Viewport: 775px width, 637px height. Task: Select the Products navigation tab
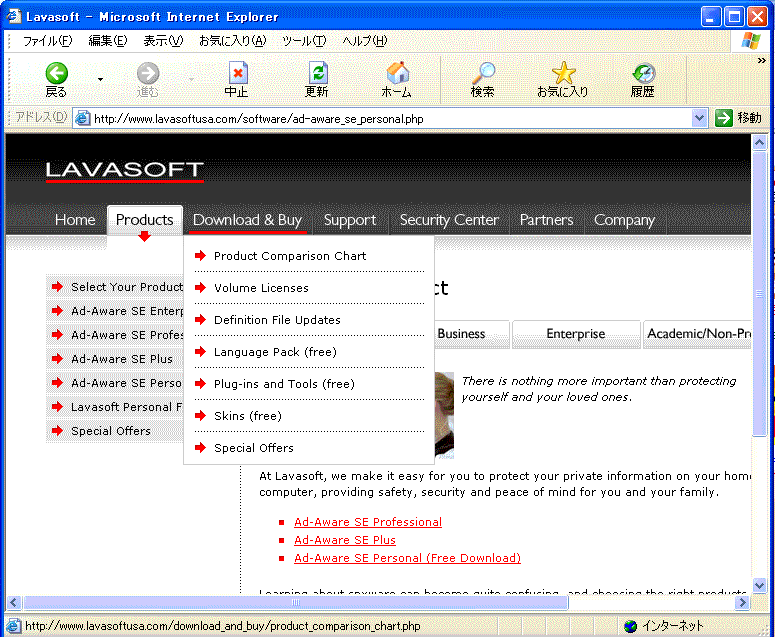(x=144, y=219)
